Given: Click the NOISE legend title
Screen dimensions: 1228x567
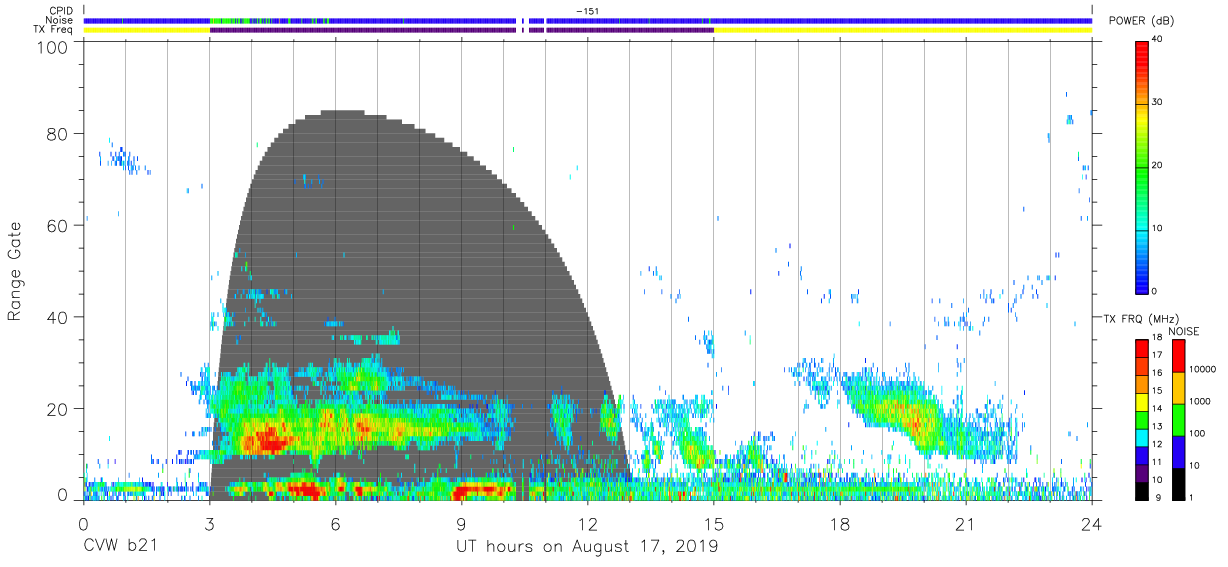Looking at the screenshot, I should pos(1183,331).
